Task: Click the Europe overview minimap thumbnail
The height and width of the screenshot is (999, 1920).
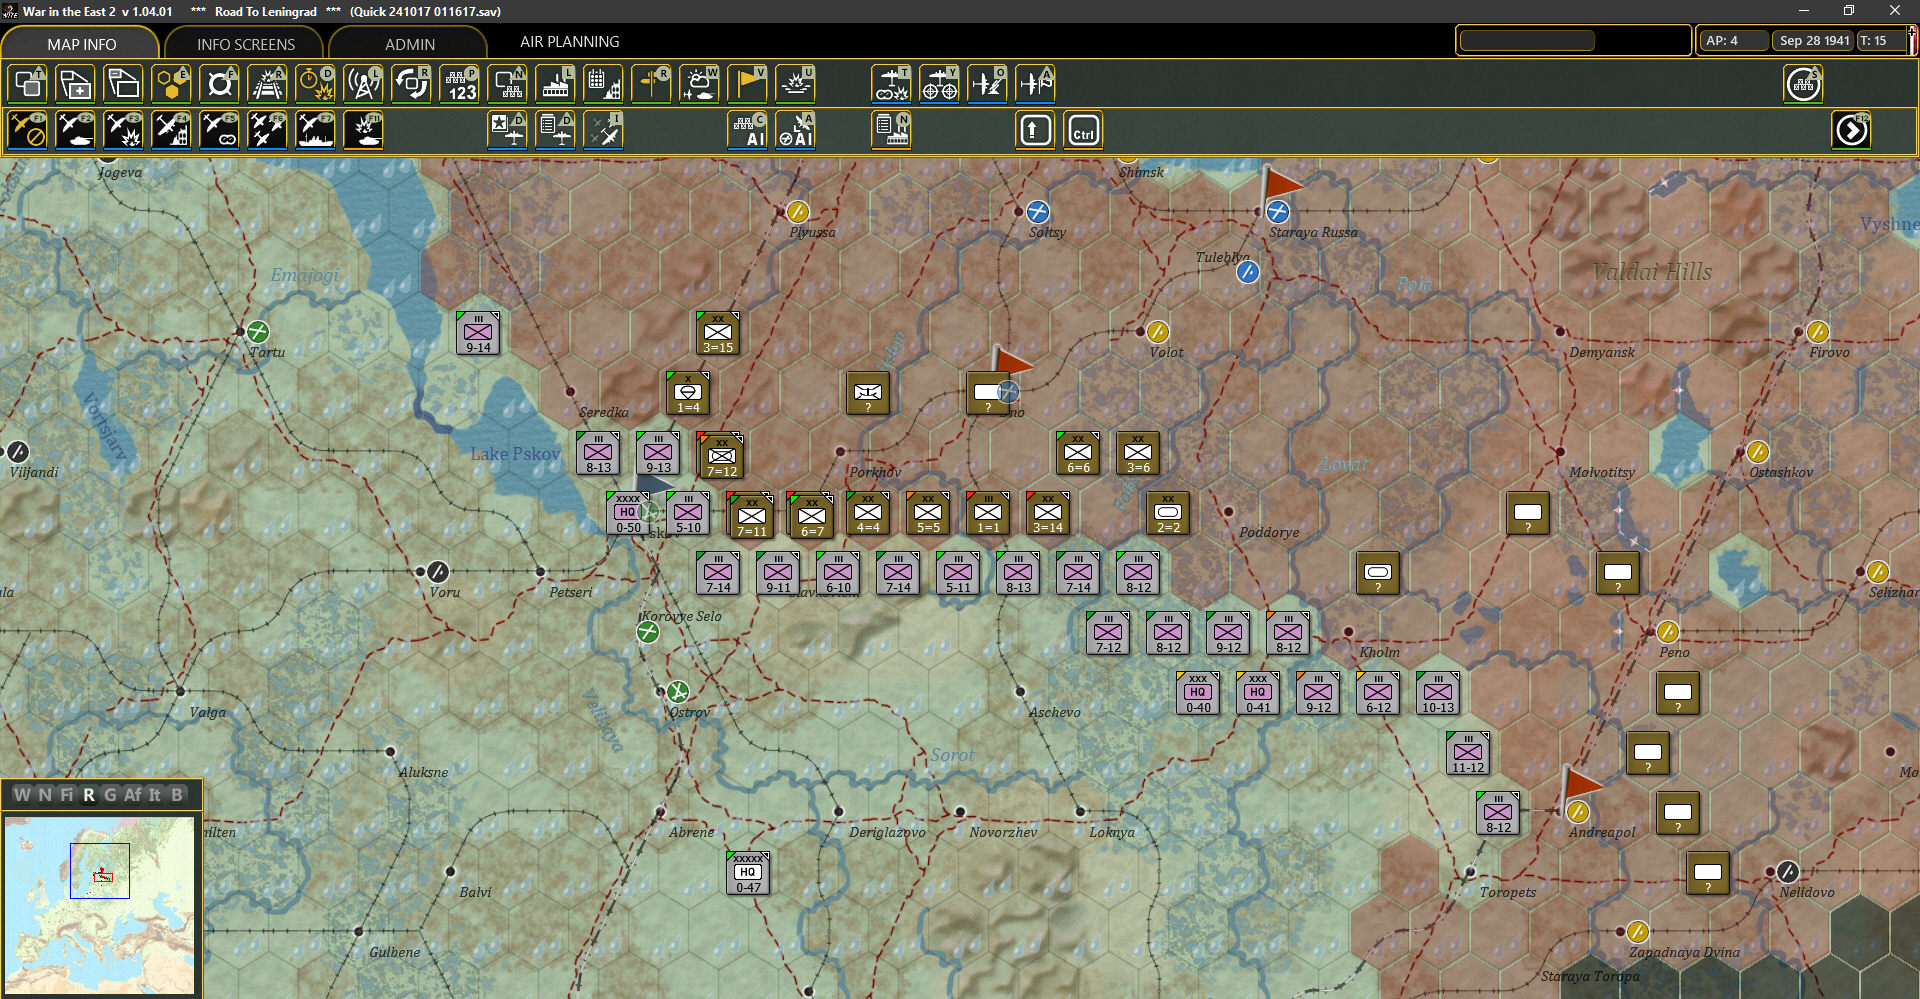Action: tap(99, 905)
